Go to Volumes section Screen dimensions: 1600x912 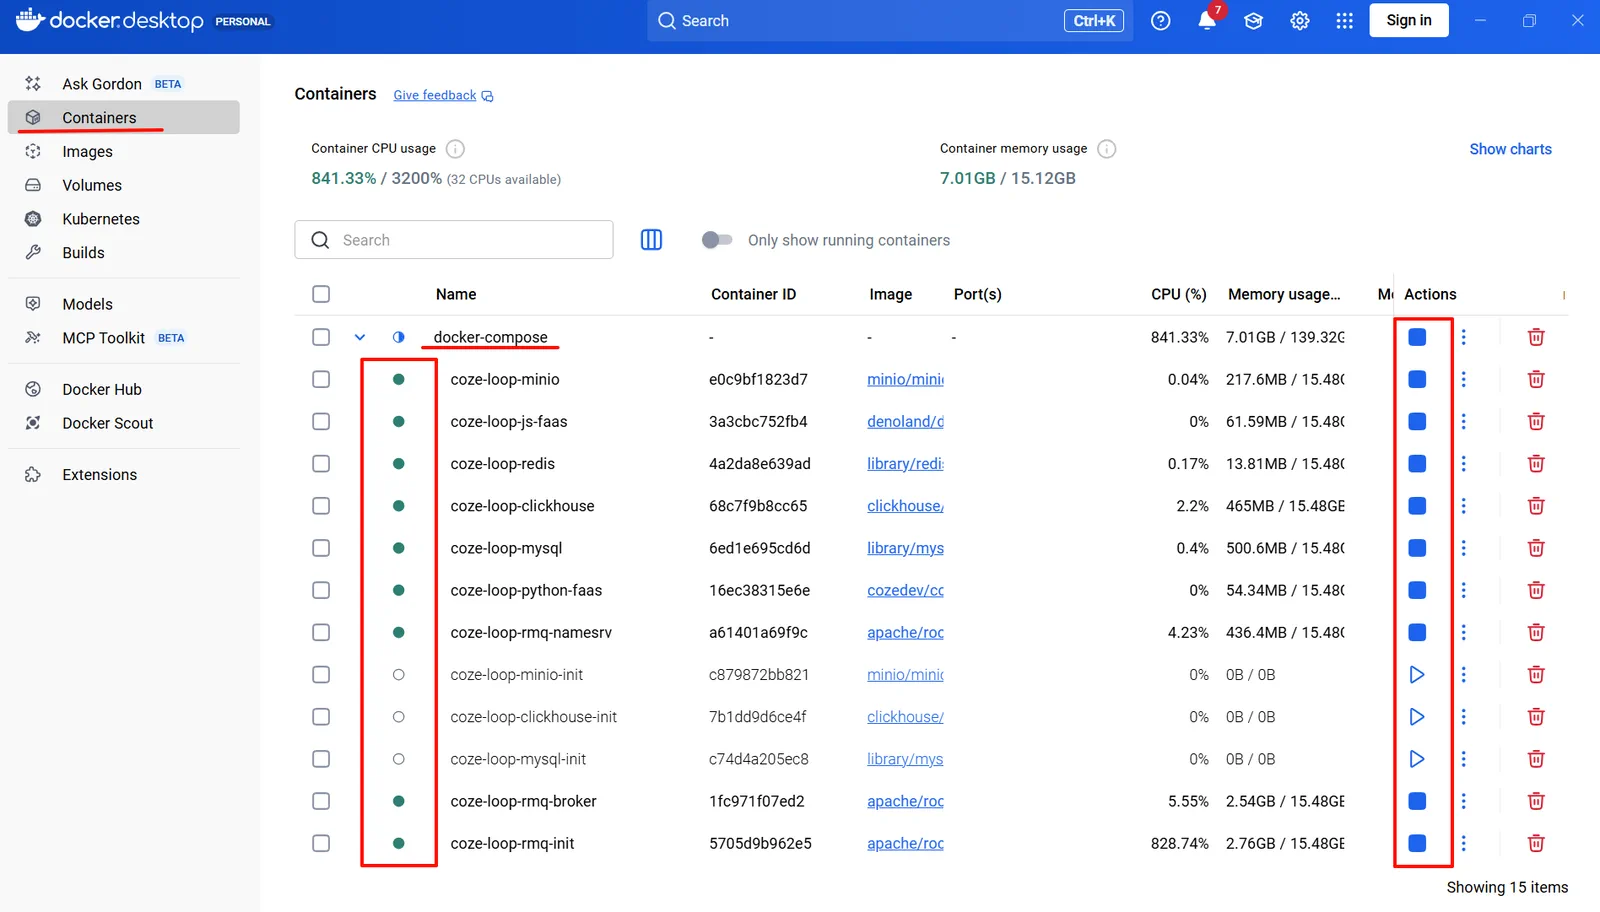tap(124, 185)
